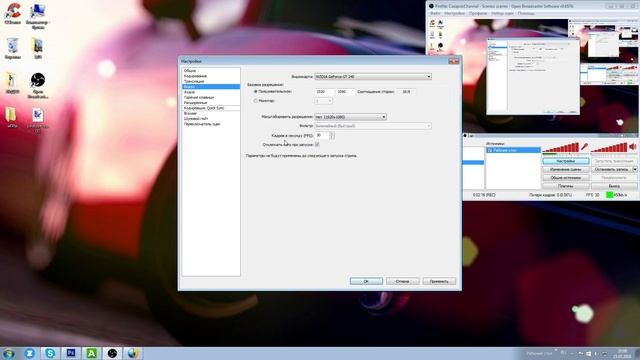Open the File menu in OBS window
This screenshot has height=360, width=640.
pyautogui.click(x=435, y=13)
